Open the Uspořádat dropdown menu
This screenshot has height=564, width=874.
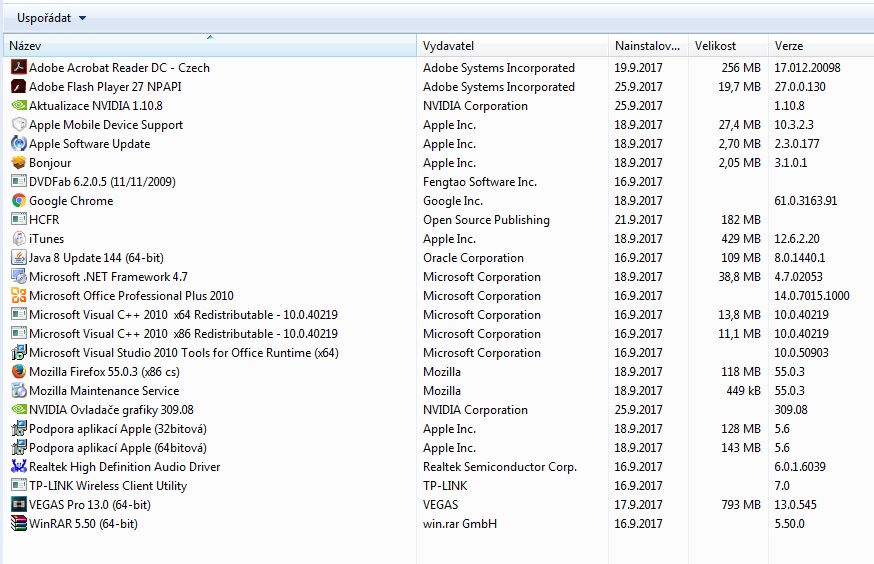(x=51, y=18)
